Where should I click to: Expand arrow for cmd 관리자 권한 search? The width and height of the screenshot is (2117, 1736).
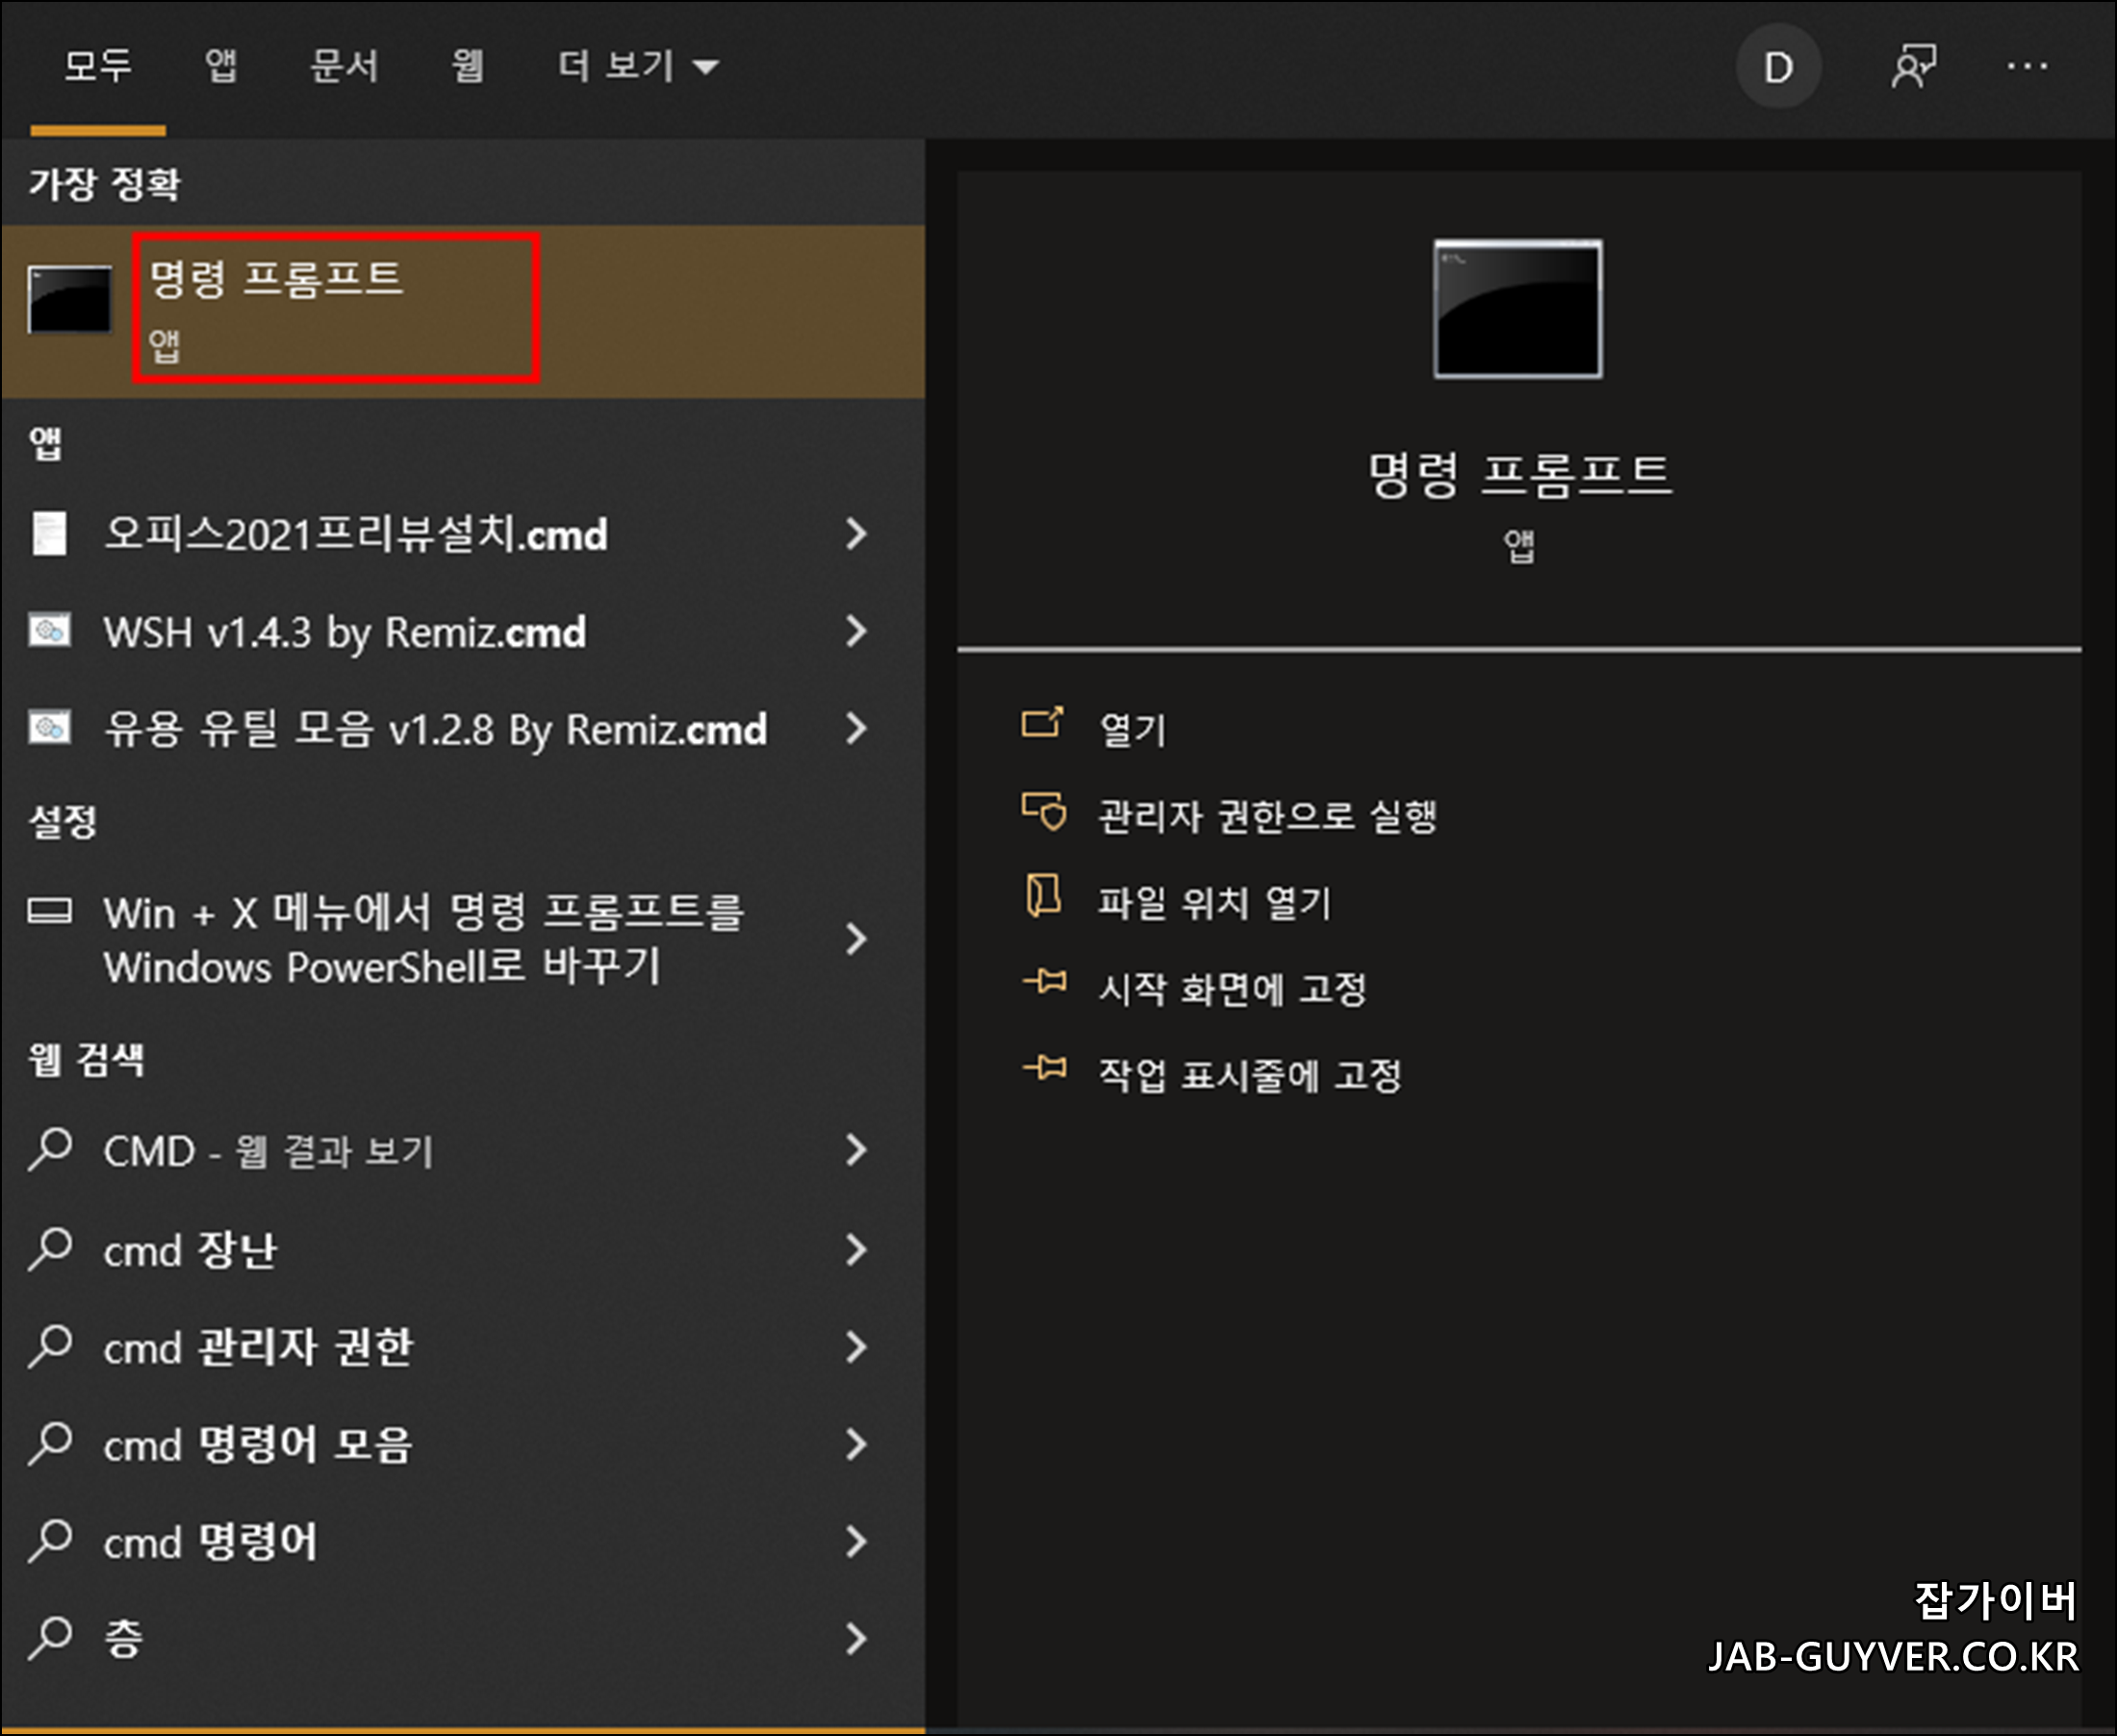(856, 1347)
